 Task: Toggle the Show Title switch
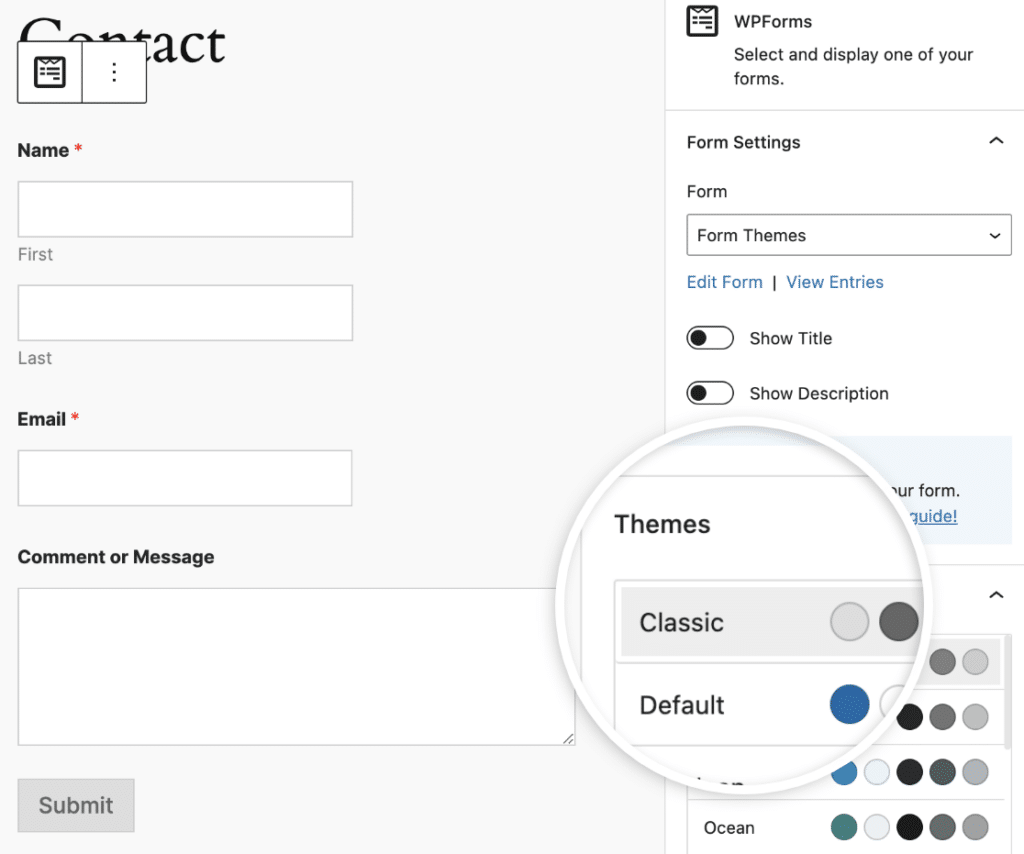coord(710,338)
